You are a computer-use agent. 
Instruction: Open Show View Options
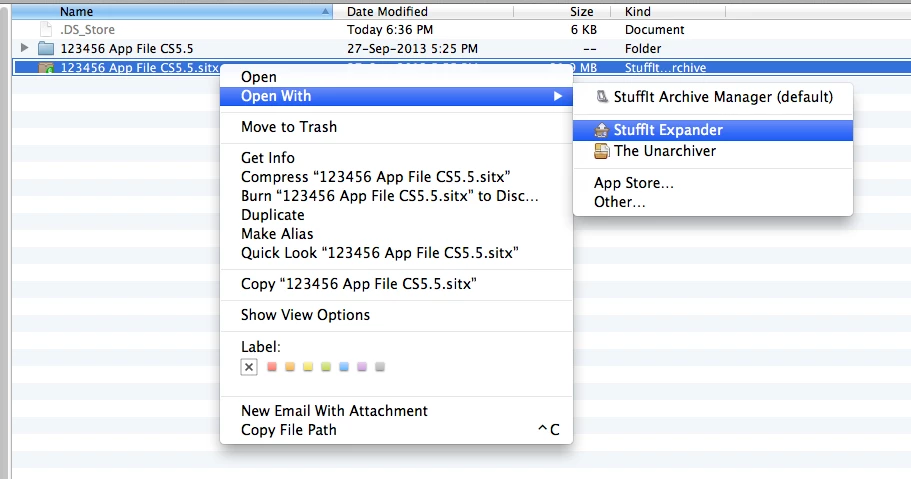click(396, 314)
